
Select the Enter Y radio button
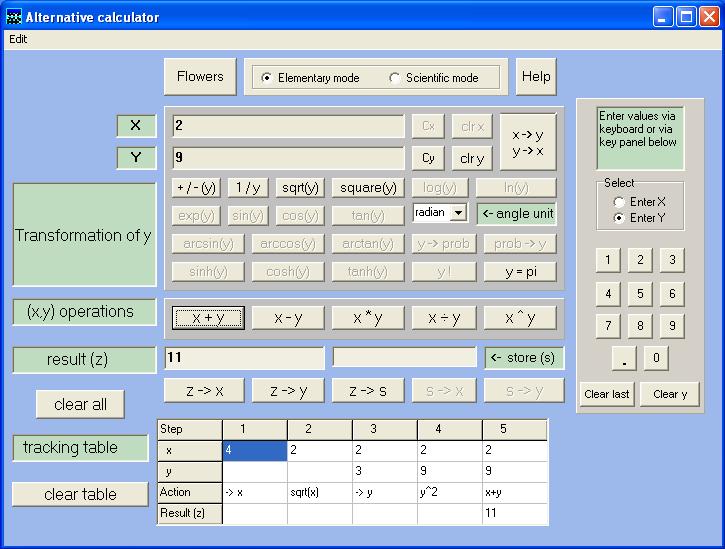[640, 217]
